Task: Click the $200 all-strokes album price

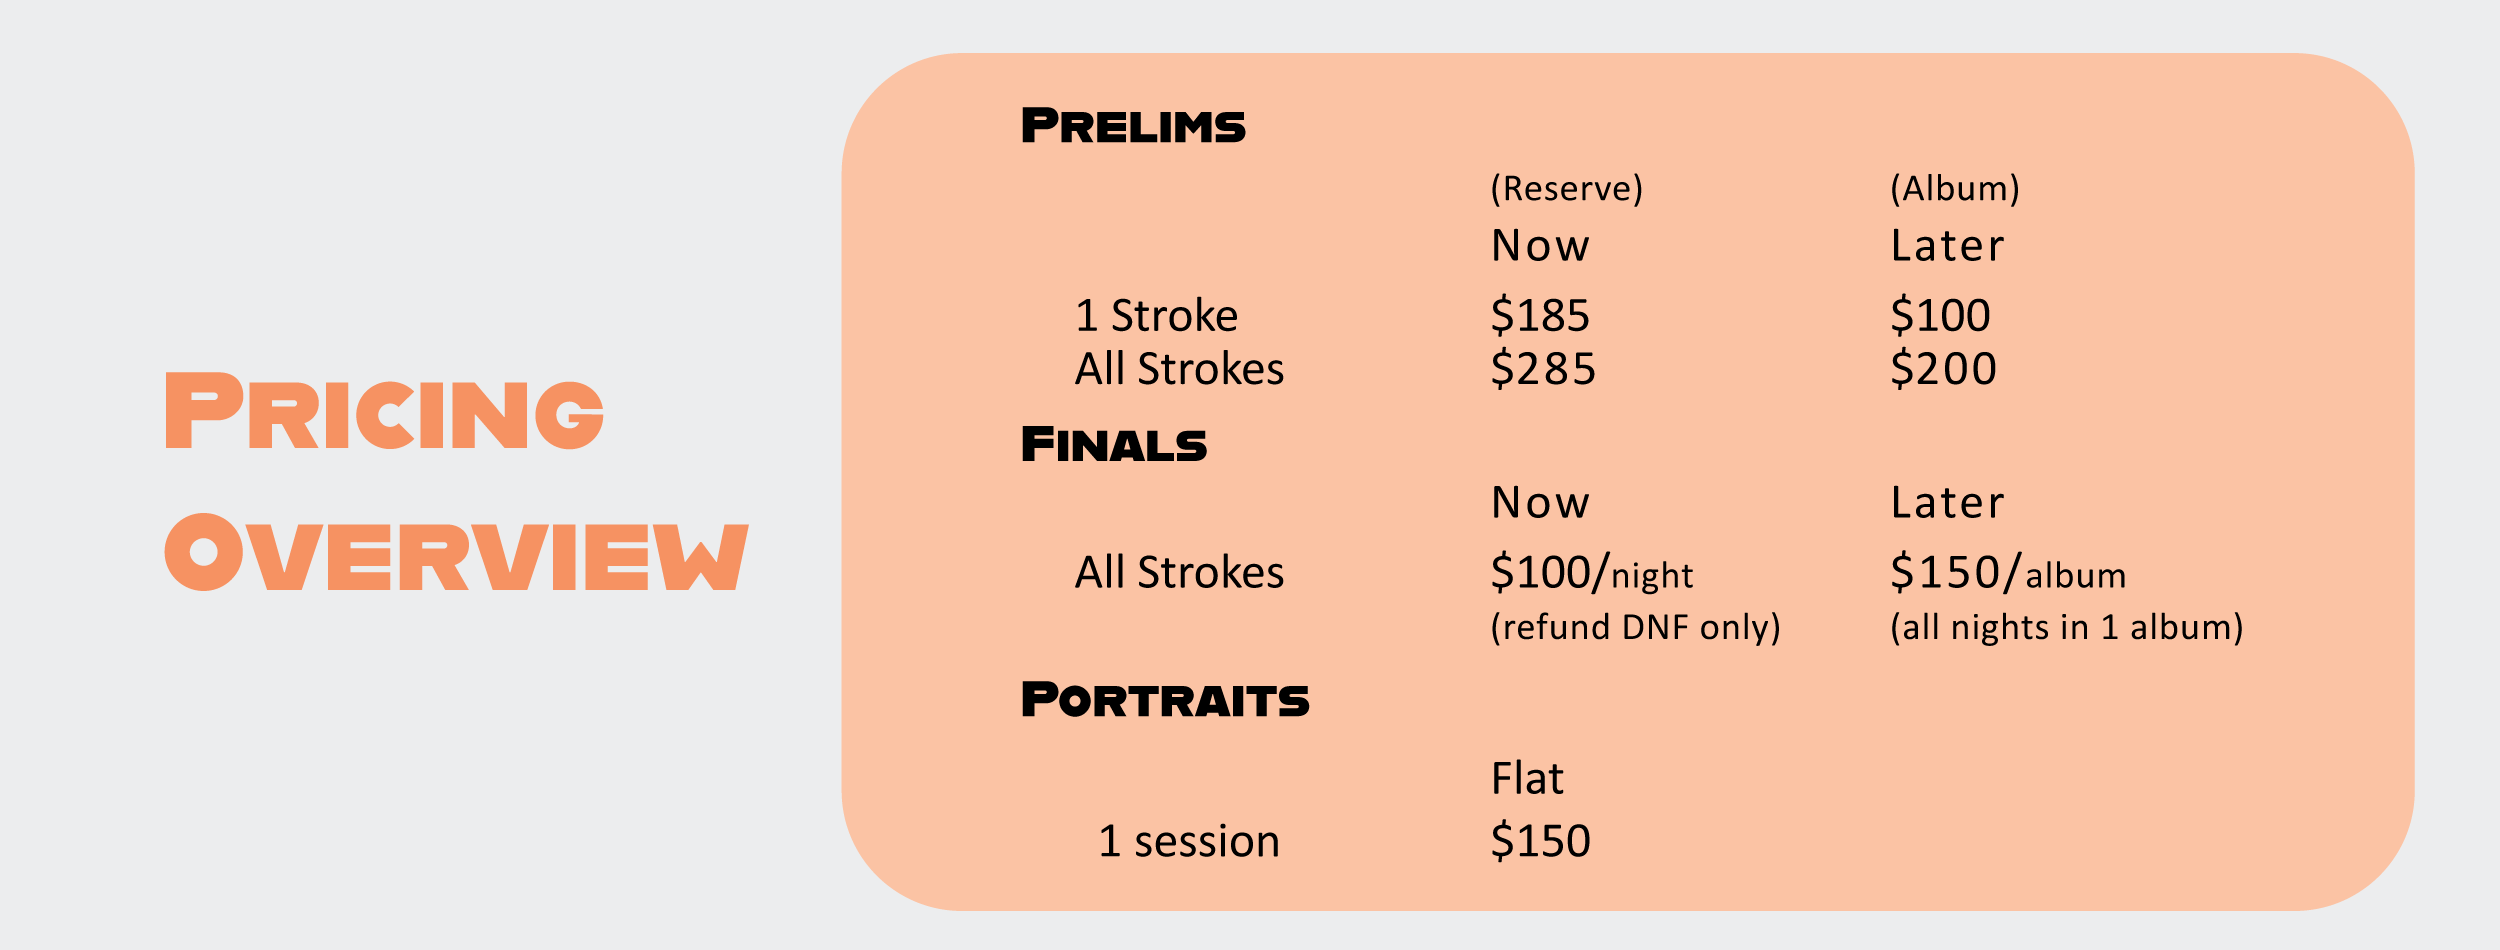Action: 1943,369
